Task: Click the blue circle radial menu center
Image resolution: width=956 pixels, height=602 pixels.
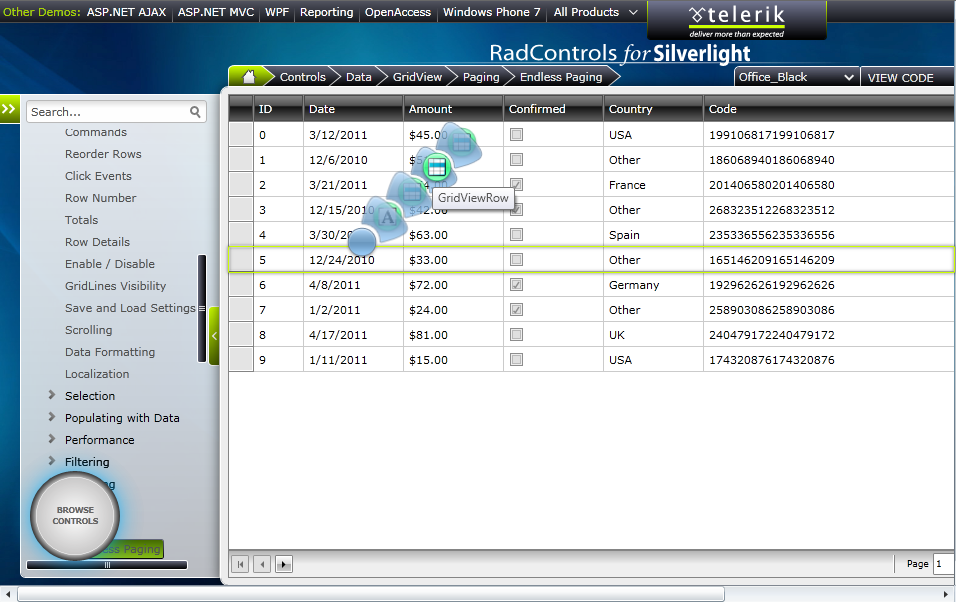Action: pos(362,242)
